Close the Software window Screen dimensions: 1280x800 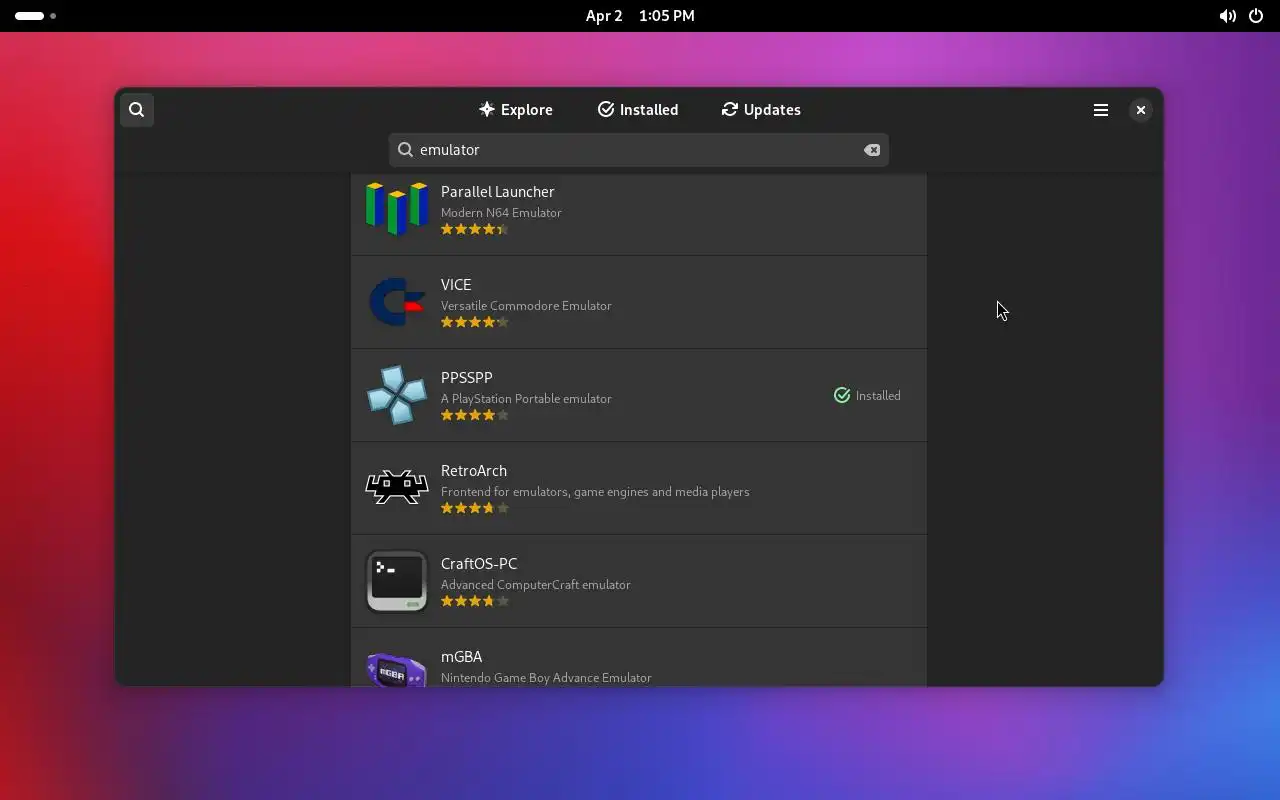pyautogui.click(x=1141, y=110)
